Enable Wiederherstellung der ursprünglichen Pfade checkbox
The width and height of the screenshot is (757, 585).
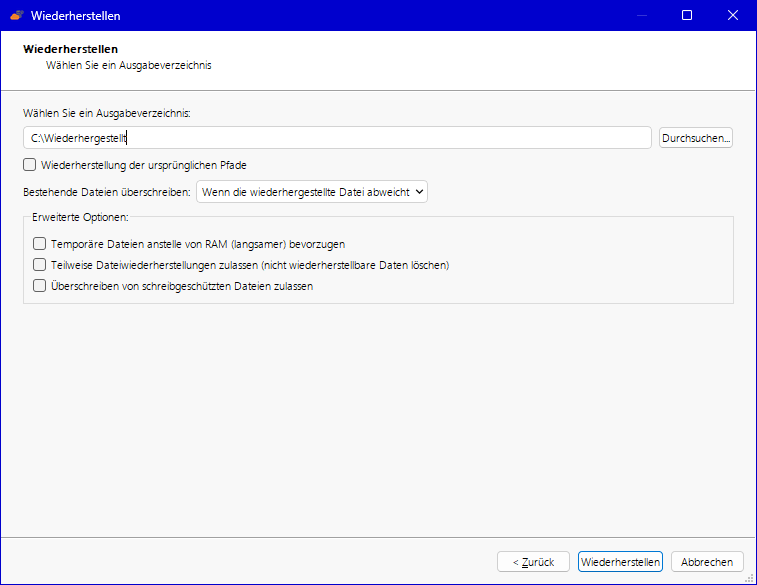click(x=29, y=165)
